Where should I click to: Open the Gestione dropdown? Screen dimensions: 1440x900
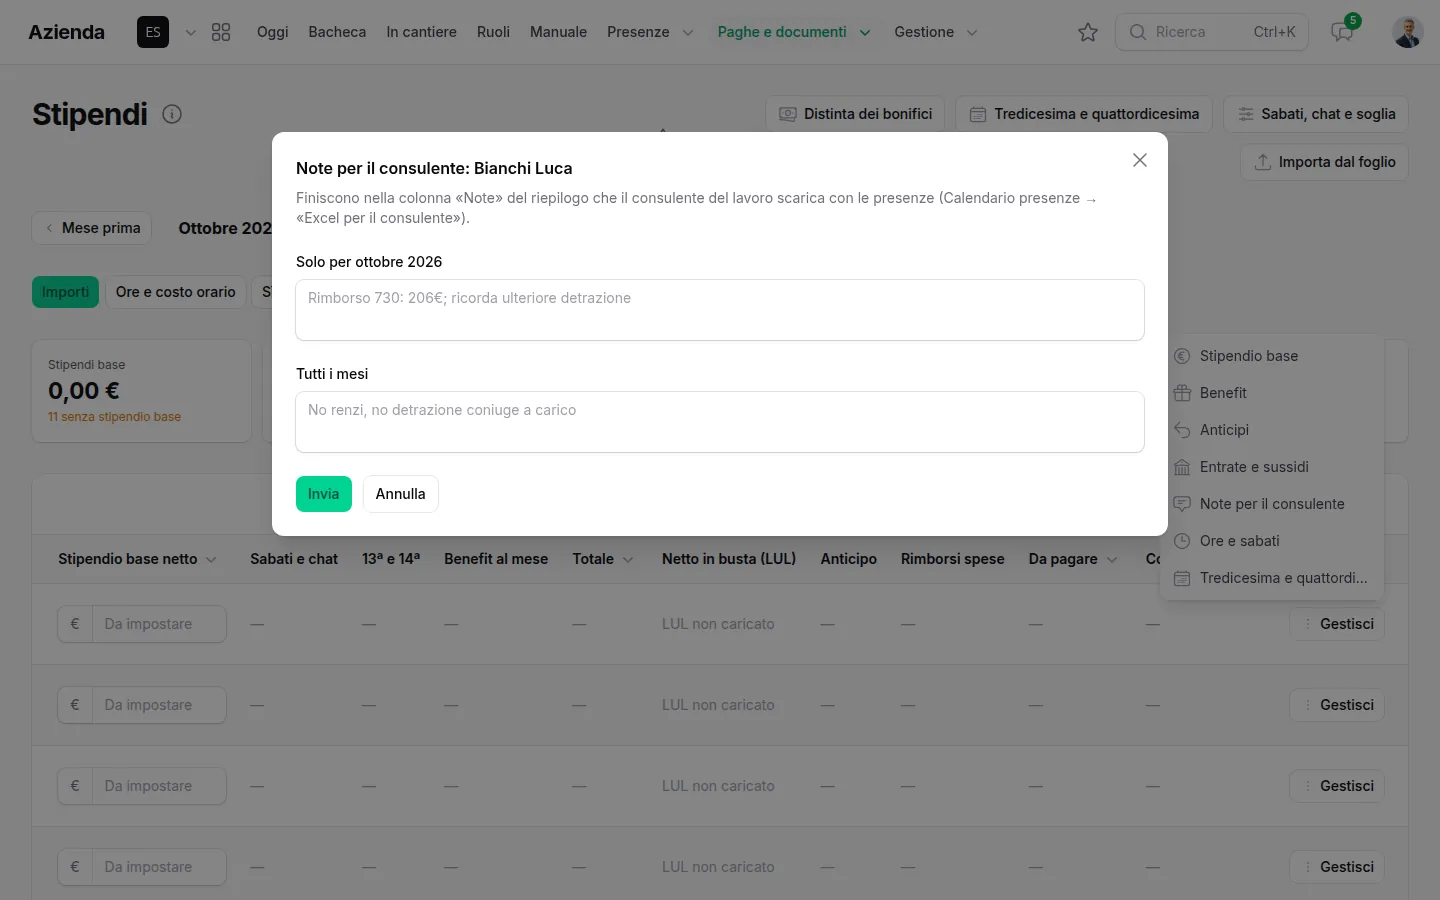[936, 32]
